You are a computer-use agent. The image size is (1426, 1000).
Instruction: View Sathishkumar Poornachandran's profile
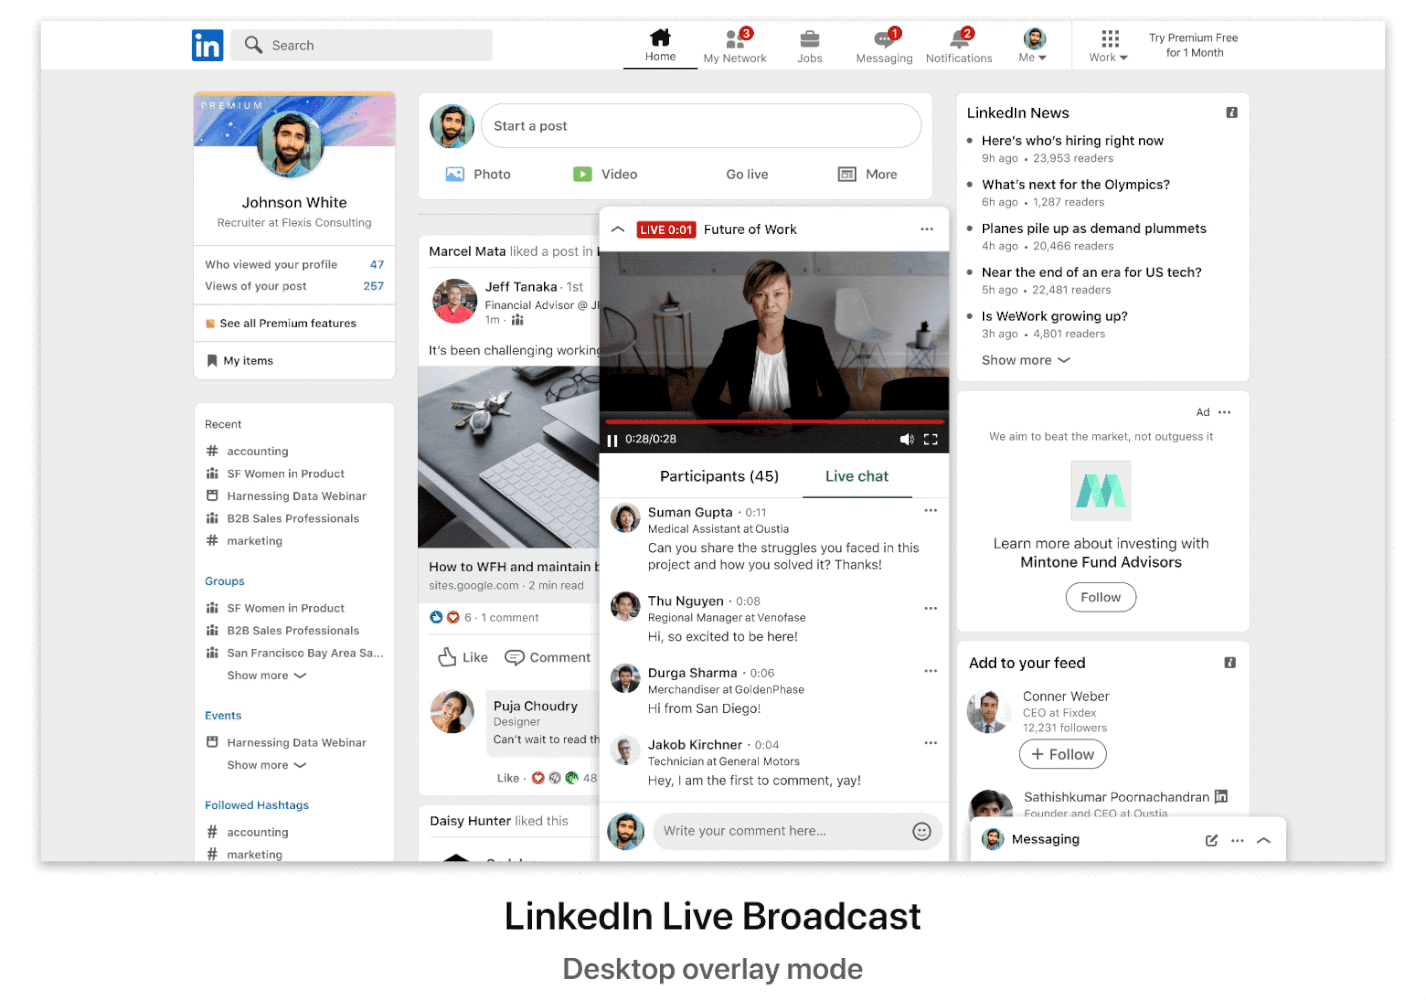[x=1116, y=797]
